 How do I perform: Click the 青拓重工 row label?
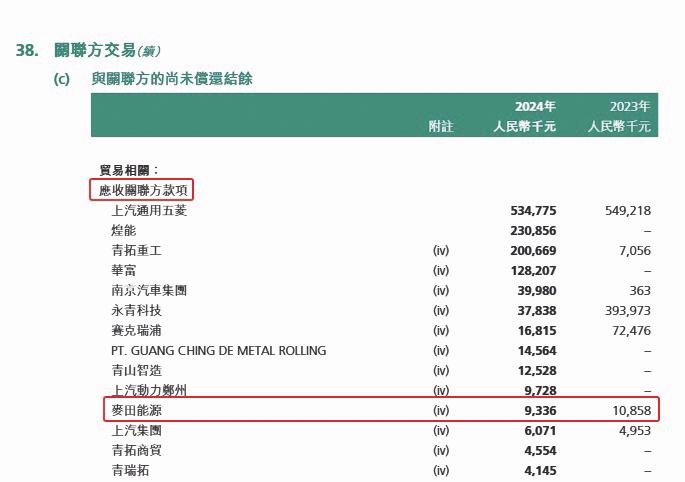pyautogui.click(x=136, y=251)
